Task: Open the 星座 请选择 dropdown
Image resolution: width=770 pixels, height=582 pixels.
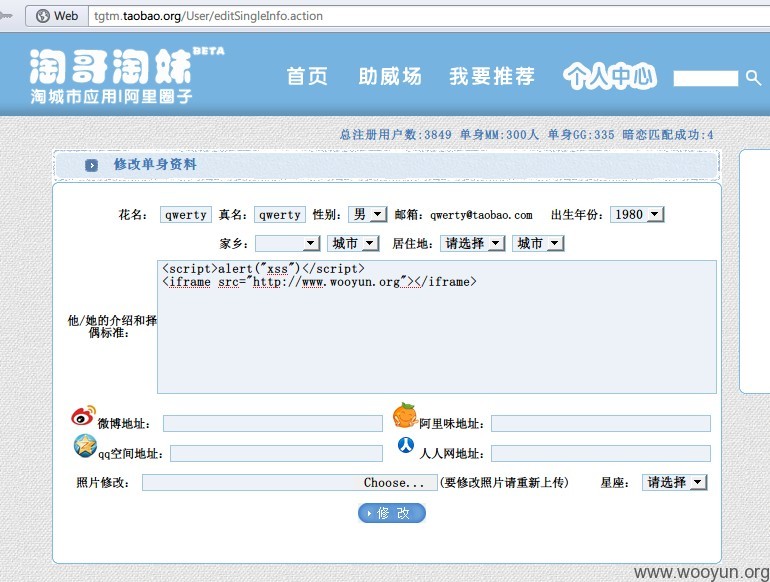Action: point(674,482)
